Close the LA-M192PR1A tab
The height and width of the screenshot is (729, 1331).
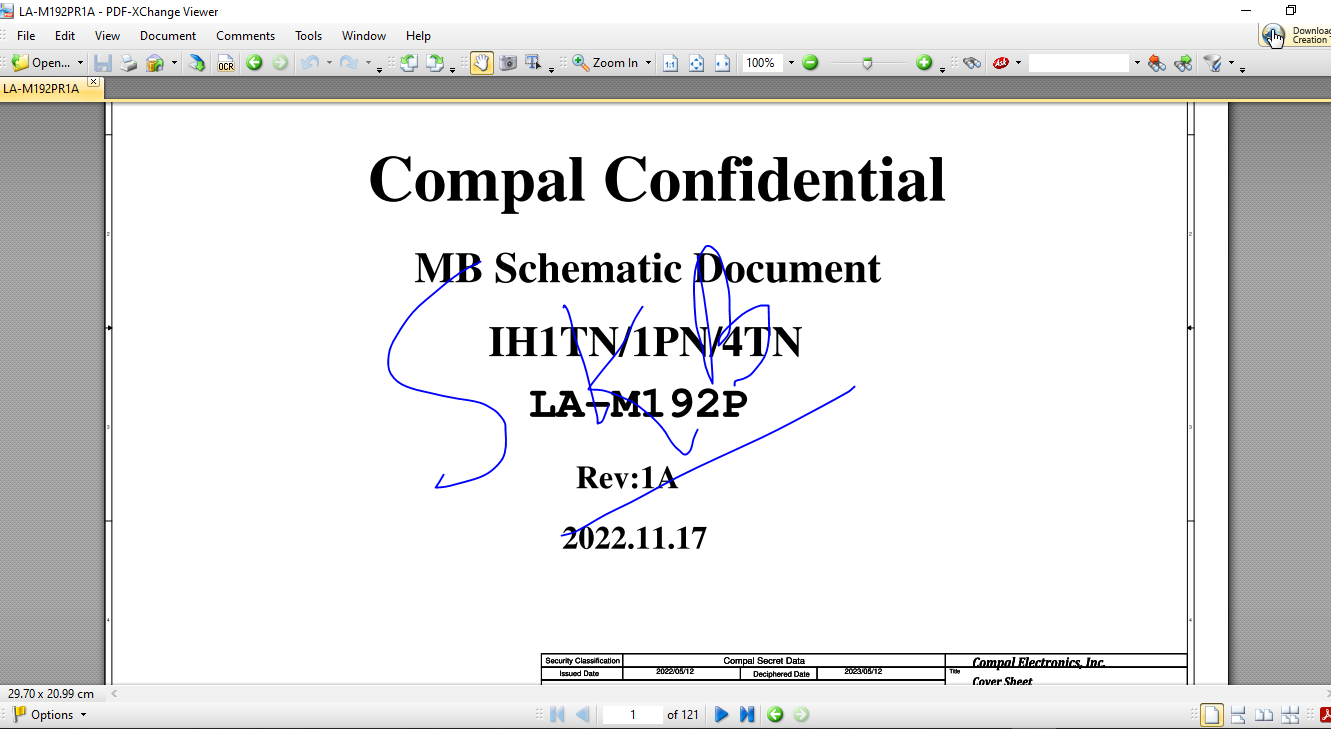tap(94, 82)
